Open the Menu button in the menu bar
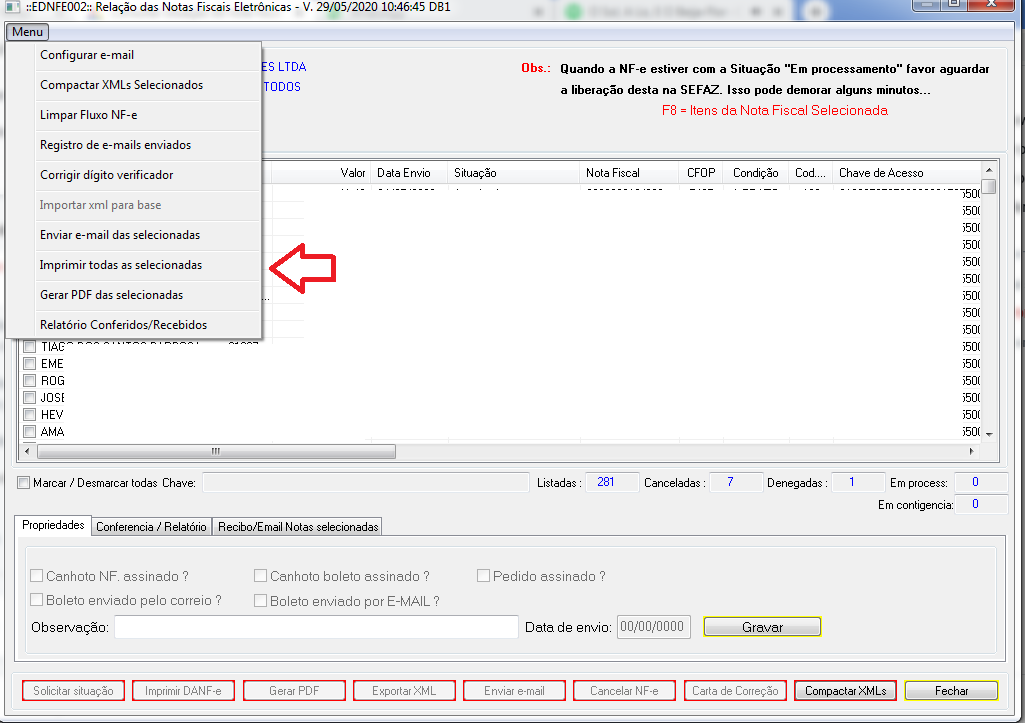Screen dimensions: 1025x723 pyautogui.click(x=27, y=32)
